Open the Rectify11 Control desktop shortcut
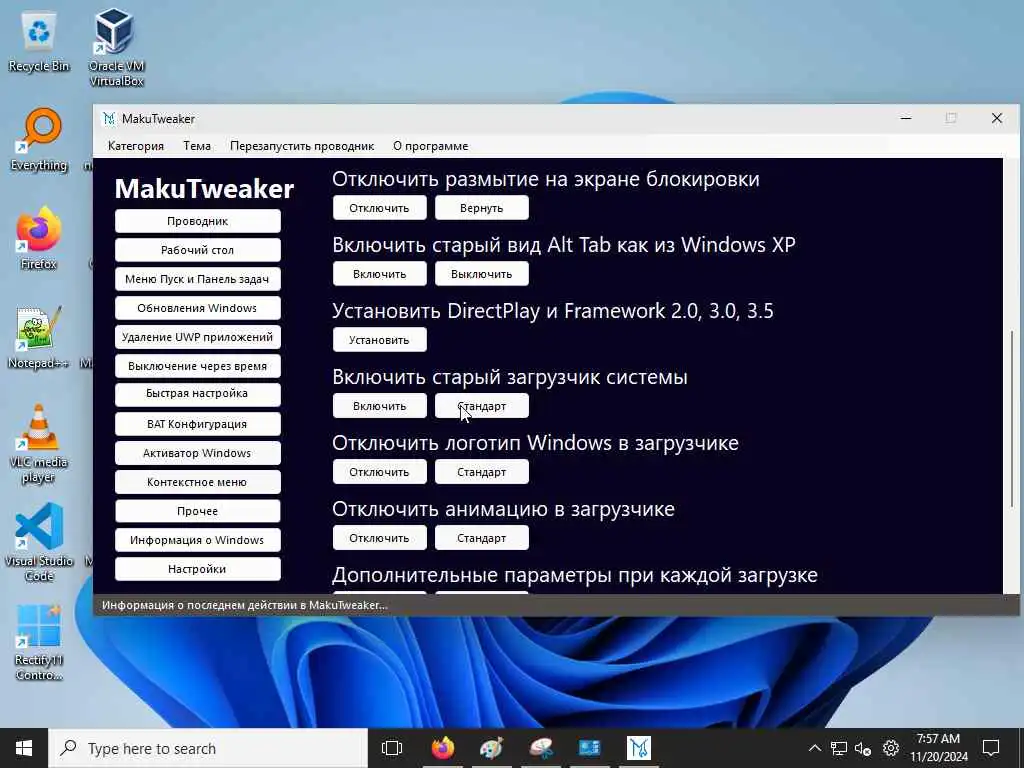The image size is (1024, 768). (39, 643)
